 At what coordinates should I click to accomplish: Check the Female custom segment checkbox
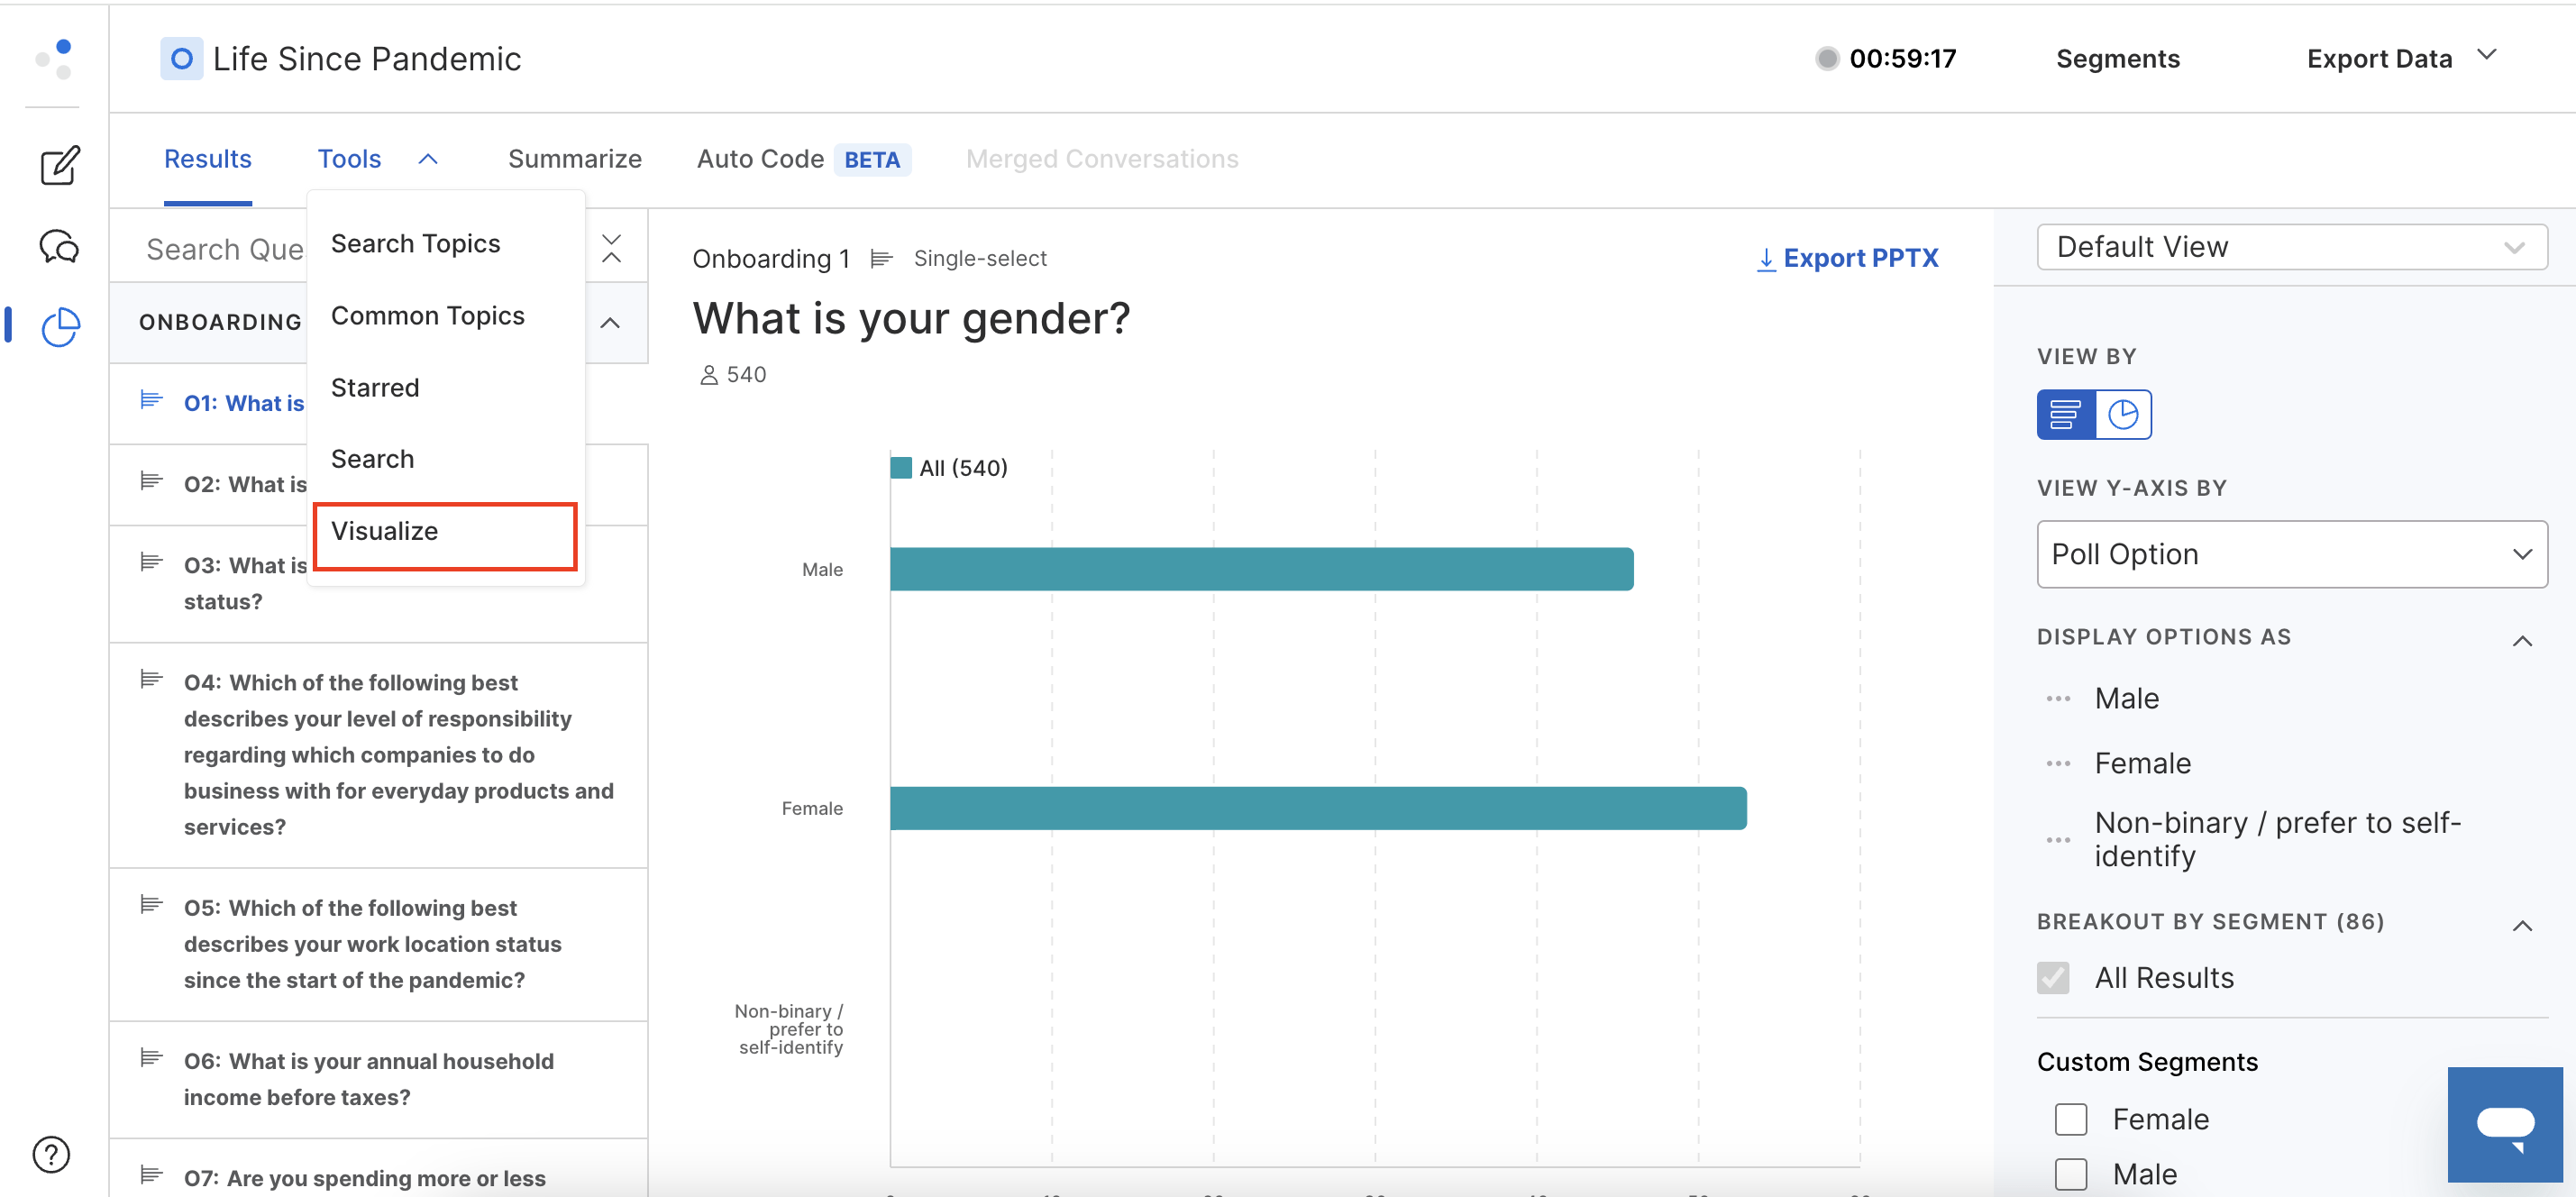coord(2070,1119)
